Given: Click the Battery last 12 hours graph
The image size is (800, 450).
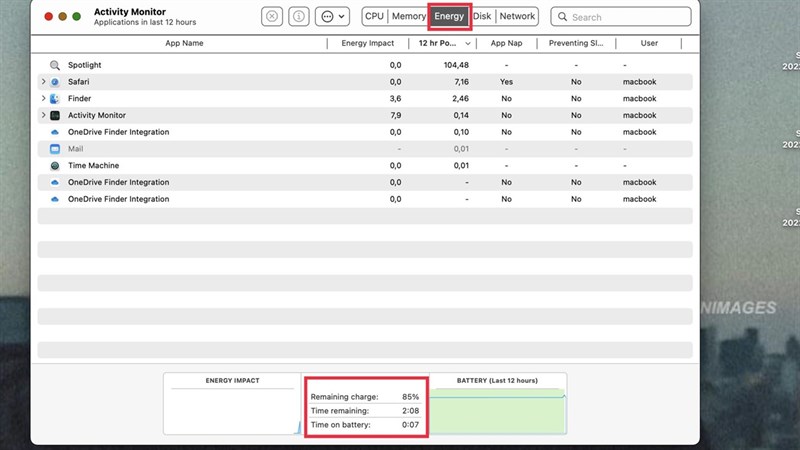Looking at the screenshot, I should coord(497,411).
